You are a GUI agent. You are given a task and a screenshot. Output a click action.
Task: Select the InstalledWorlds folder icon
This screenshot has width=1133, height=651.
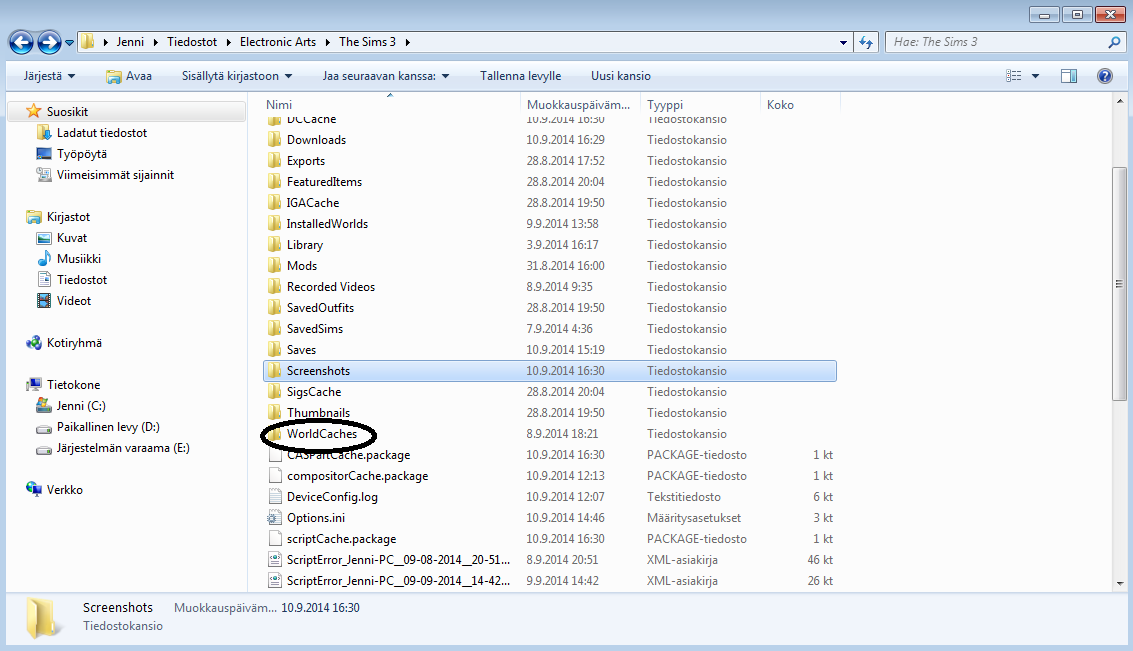pyautogui.click(x=274, y=223)
